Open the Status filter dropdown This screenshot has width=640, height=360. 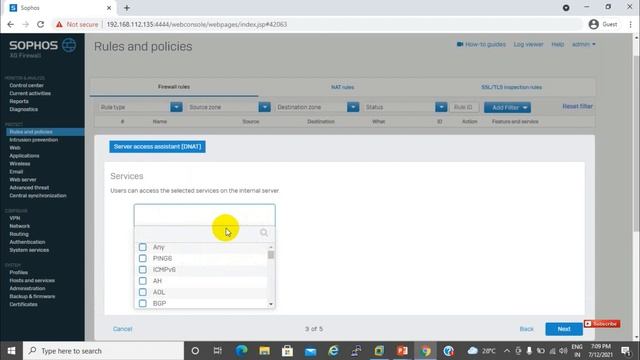[x=441, y=107]
